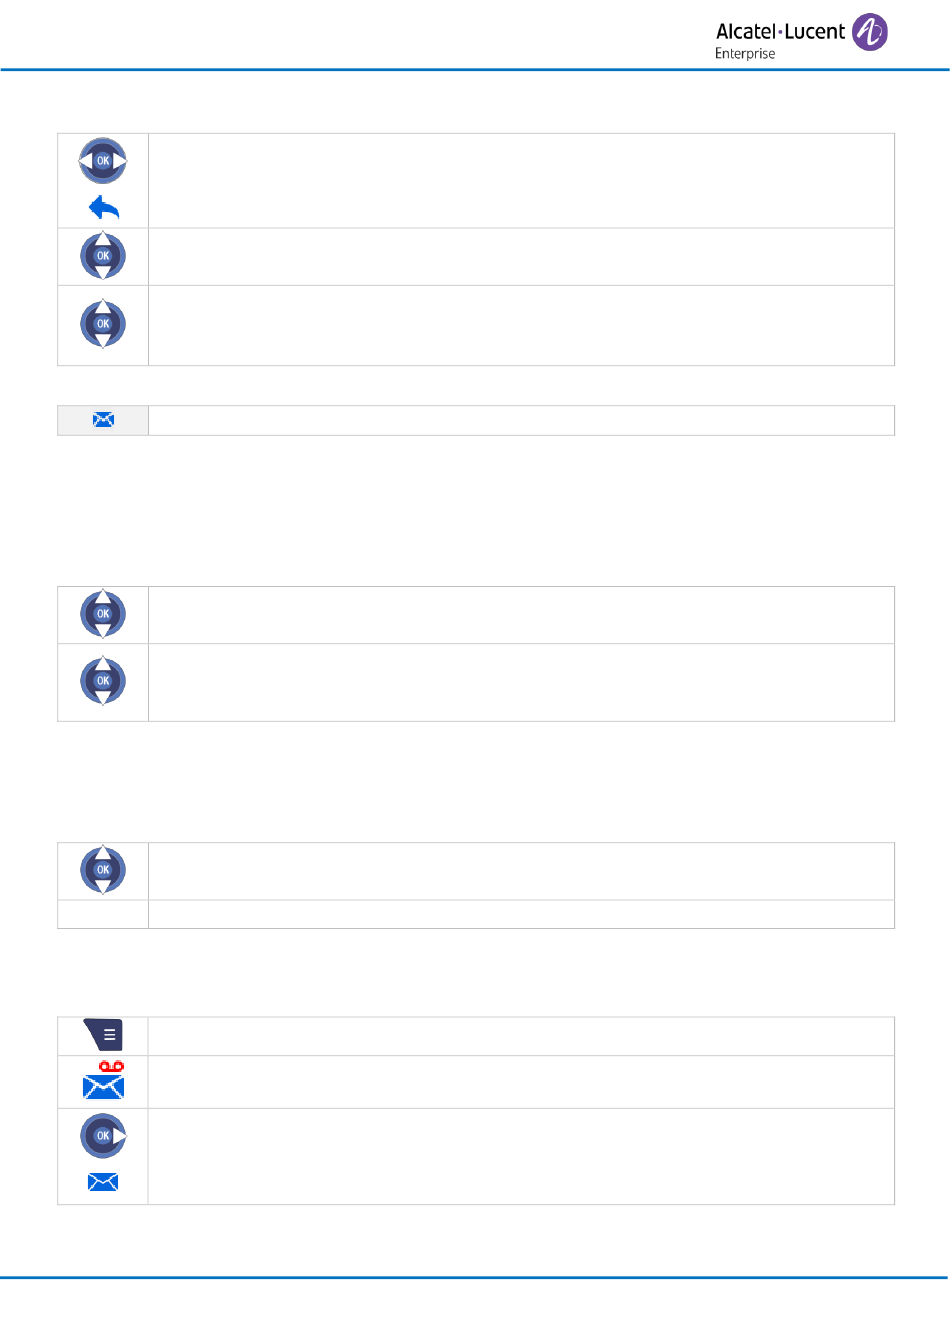
Task: Click the blank field beside the small envelope
Action: coord(521,420)
